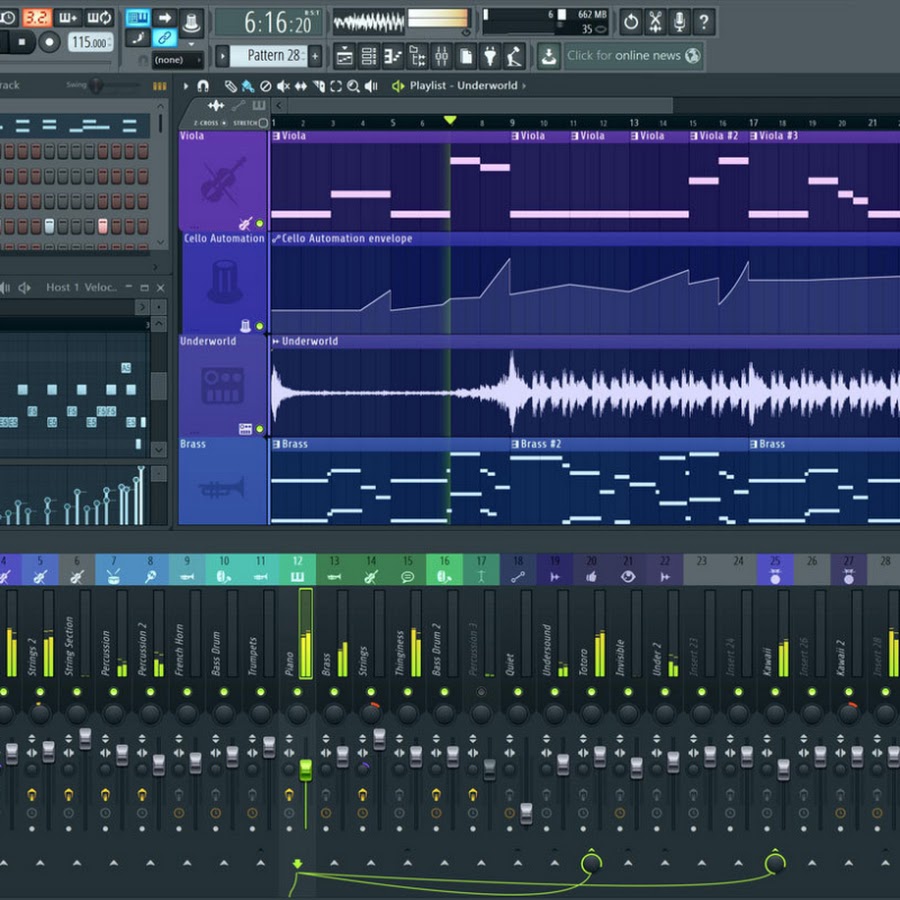Open the mixer view icon
Viewport: 900px width, 900px height.
441,56
